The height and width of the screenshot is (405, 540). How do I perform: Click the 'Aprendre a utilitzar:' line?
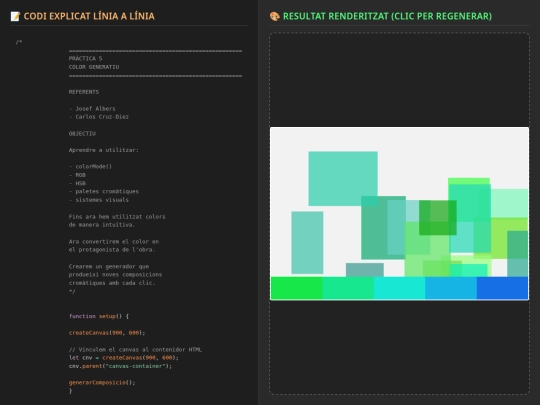point(103,150)
